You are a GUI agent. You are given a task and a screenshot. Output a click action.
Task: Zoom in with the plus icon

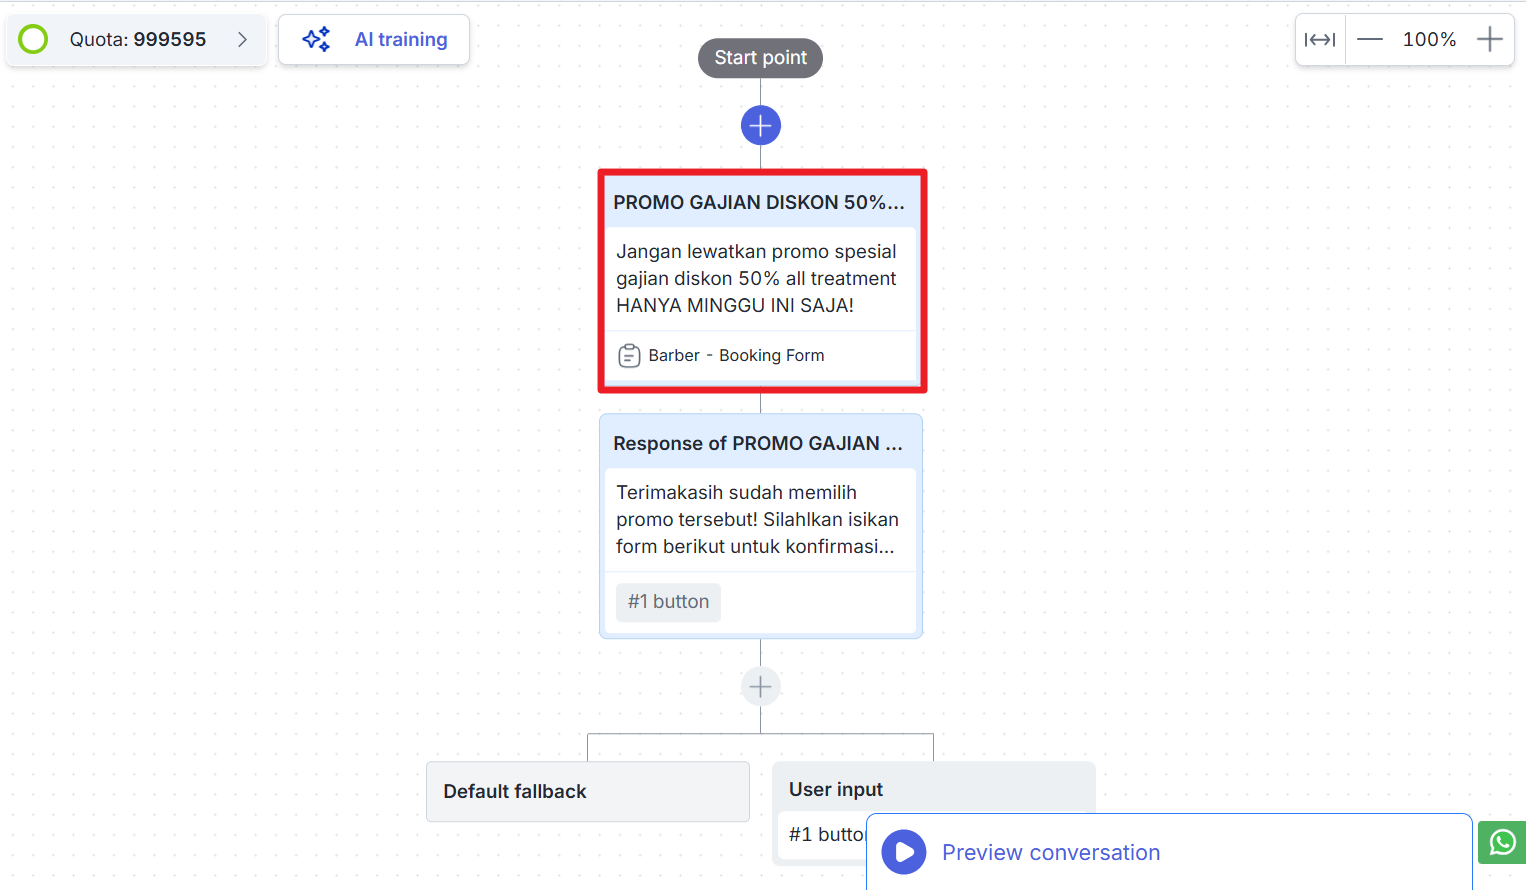[1490, 40]
